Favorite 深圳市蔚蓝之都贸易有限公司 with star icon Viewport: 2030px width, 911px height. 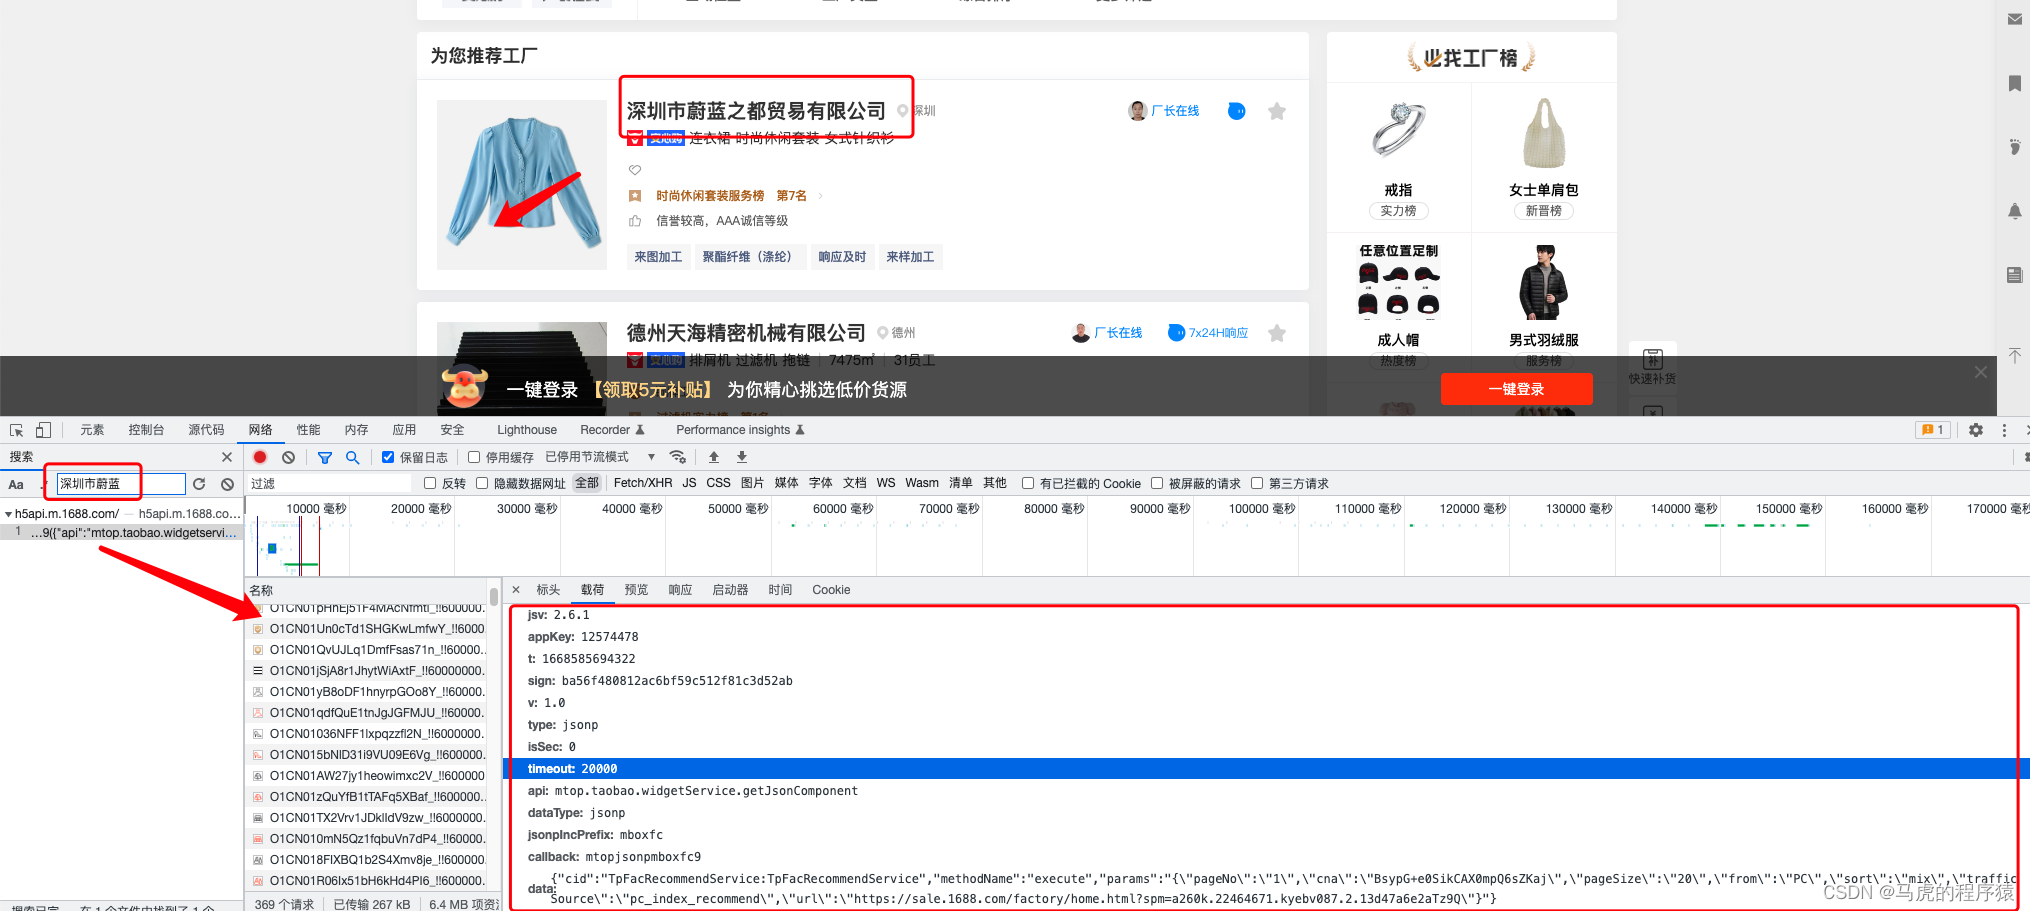click(1277, 111)
